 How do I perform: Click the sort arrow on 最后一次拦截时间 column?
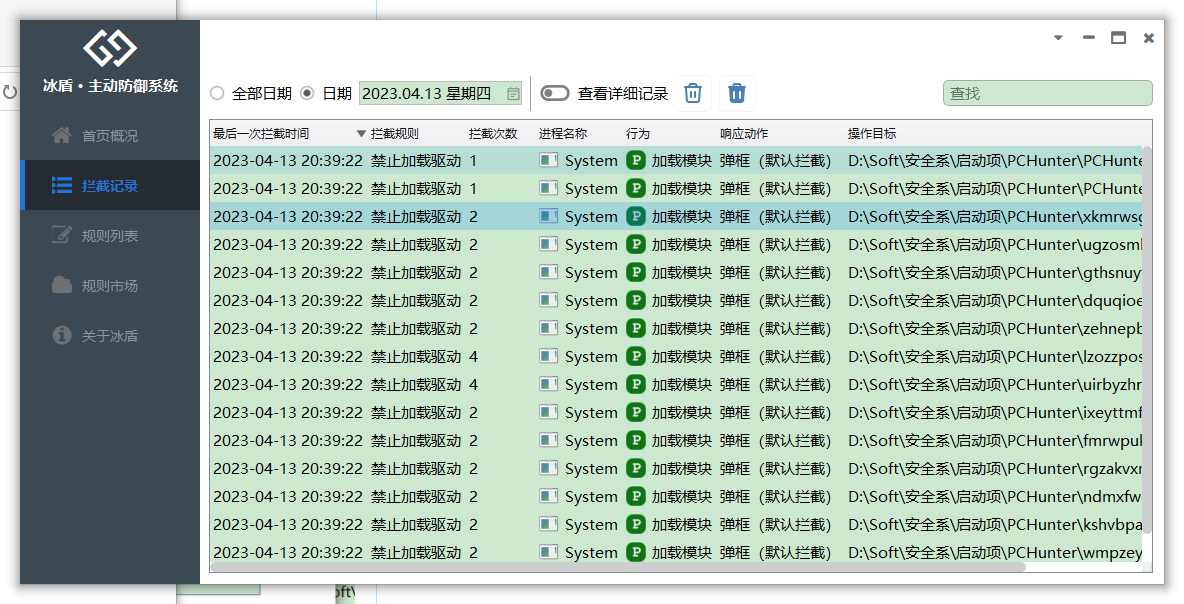361,132
